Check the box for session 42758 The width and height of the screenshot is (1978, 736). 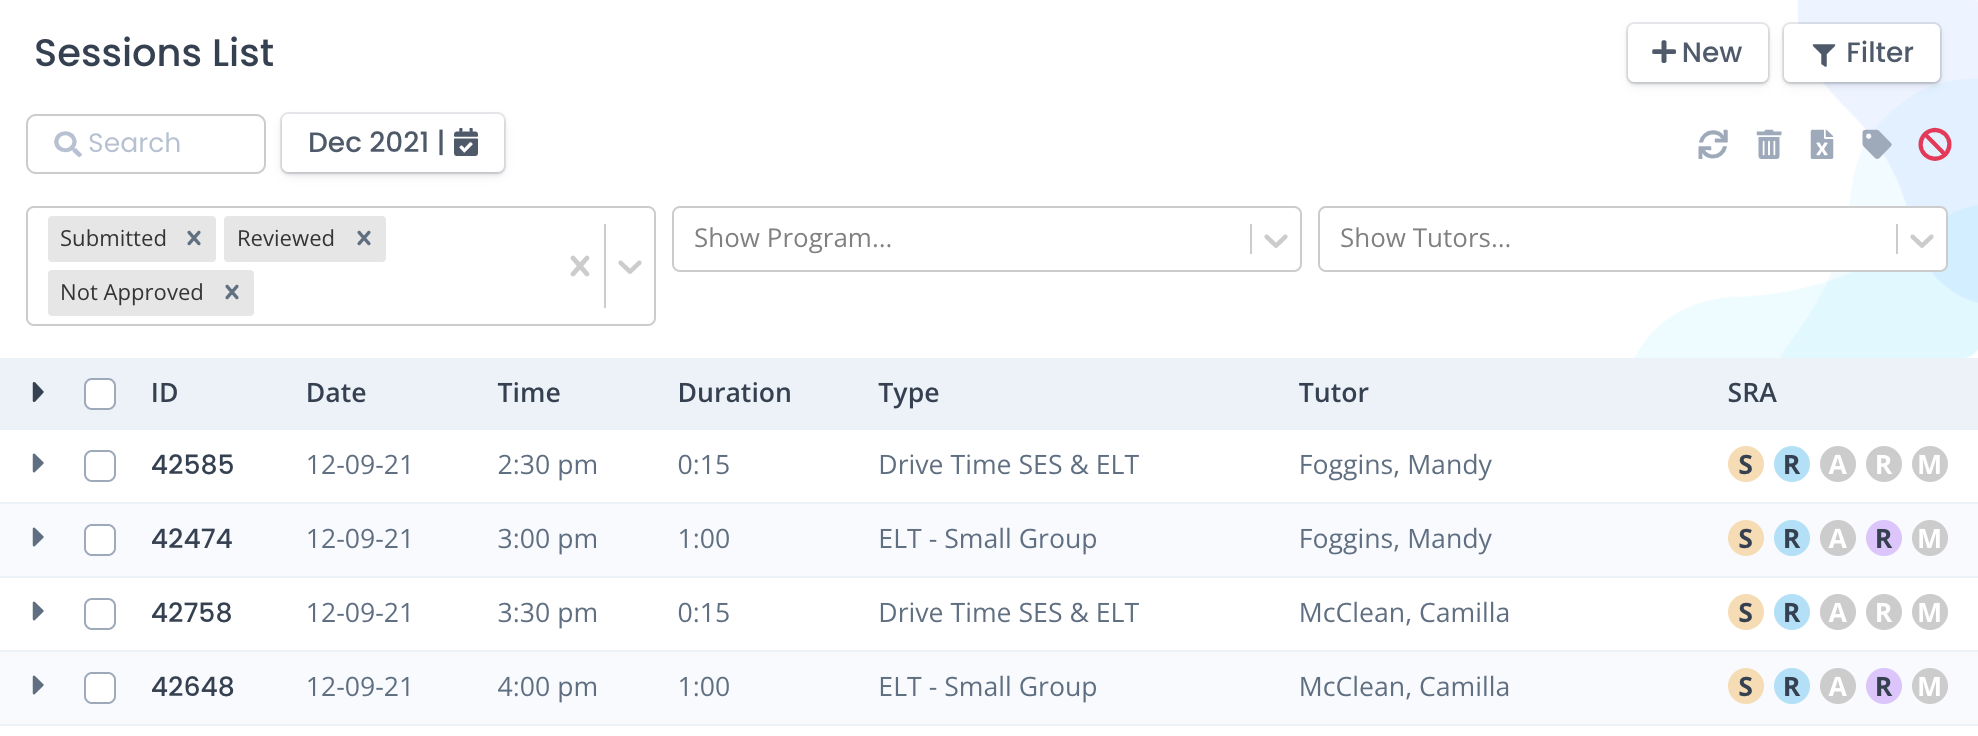pos(100,614)
